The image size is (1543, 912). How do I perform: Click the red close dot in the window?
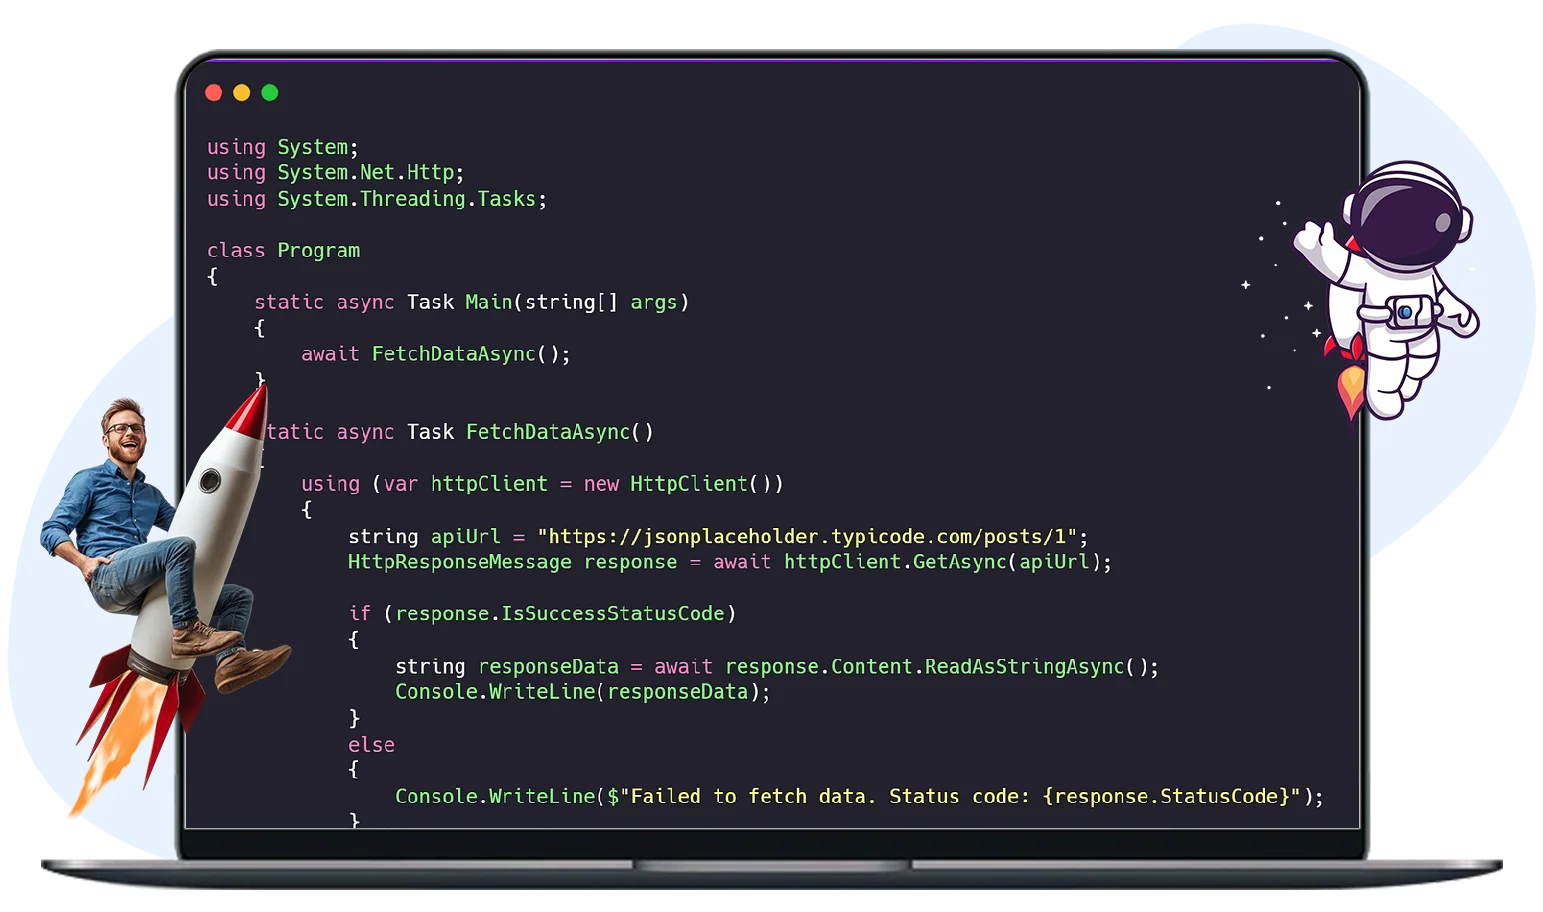(x=213, y=93)
